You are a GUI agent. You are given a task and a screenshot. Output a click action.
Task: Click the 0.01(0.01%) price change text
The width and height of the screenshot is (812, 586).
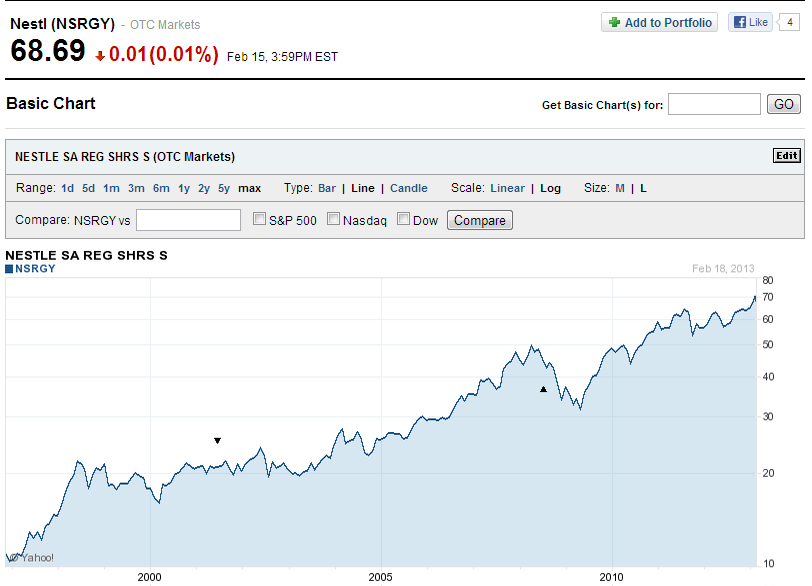[x=164, y=54]
